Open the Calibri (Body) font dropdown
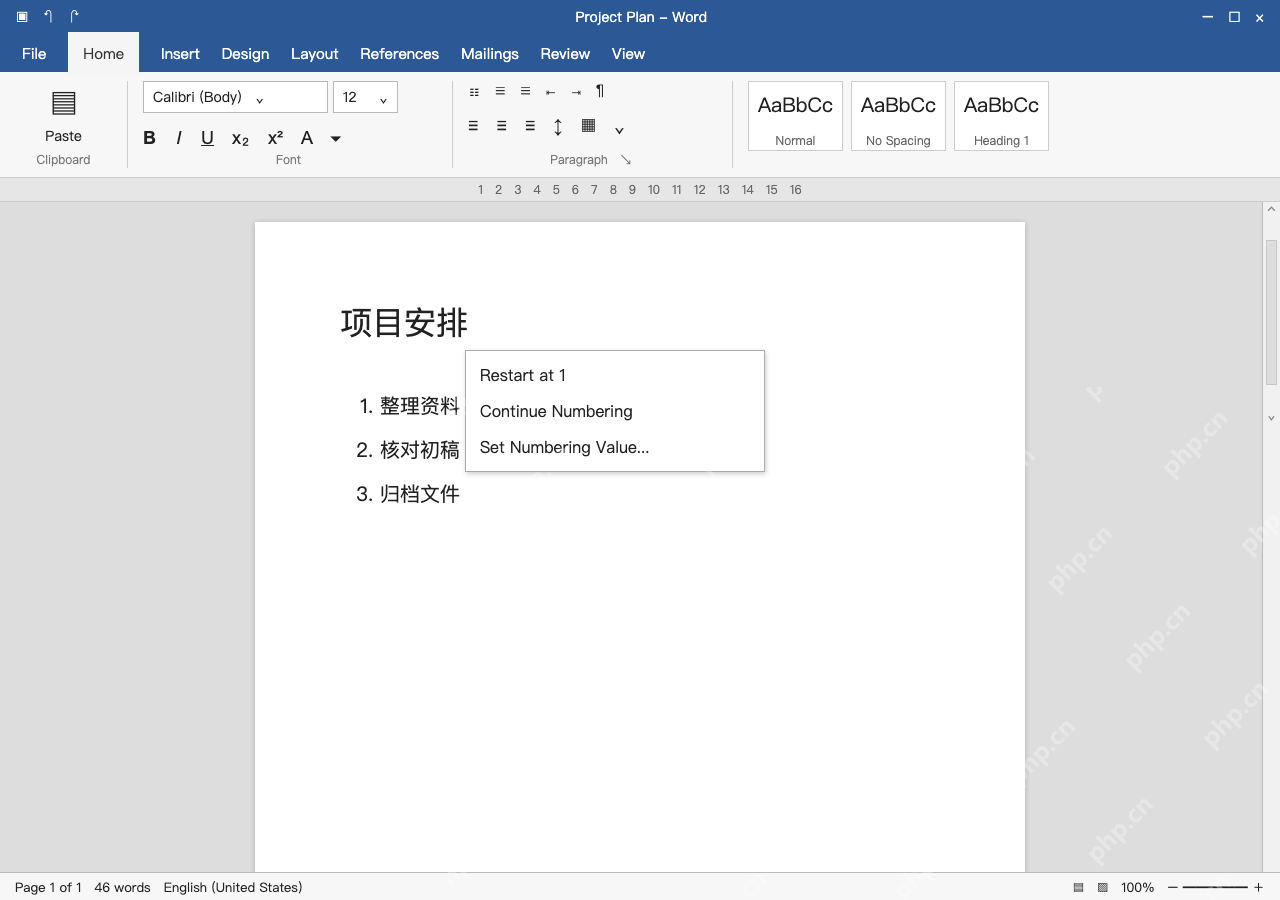Image resolution: width=1280 pixels, height=900 pixels. pyautogui.click(x=235, y=97)
